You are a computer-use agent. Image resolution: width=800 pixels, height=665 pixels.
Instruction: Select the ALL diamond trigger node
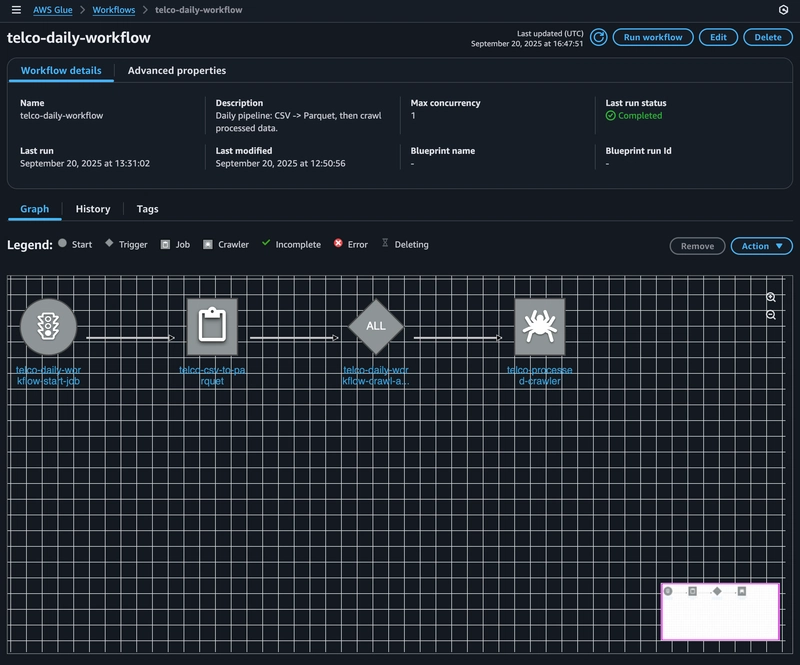(x=376, y=326)
